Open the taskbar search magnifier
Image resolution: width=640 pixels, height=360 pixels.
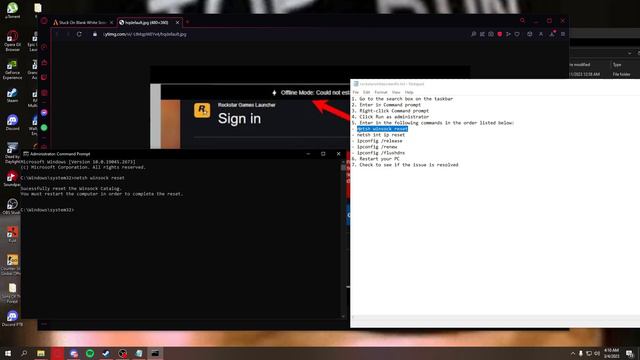point(24,353)
